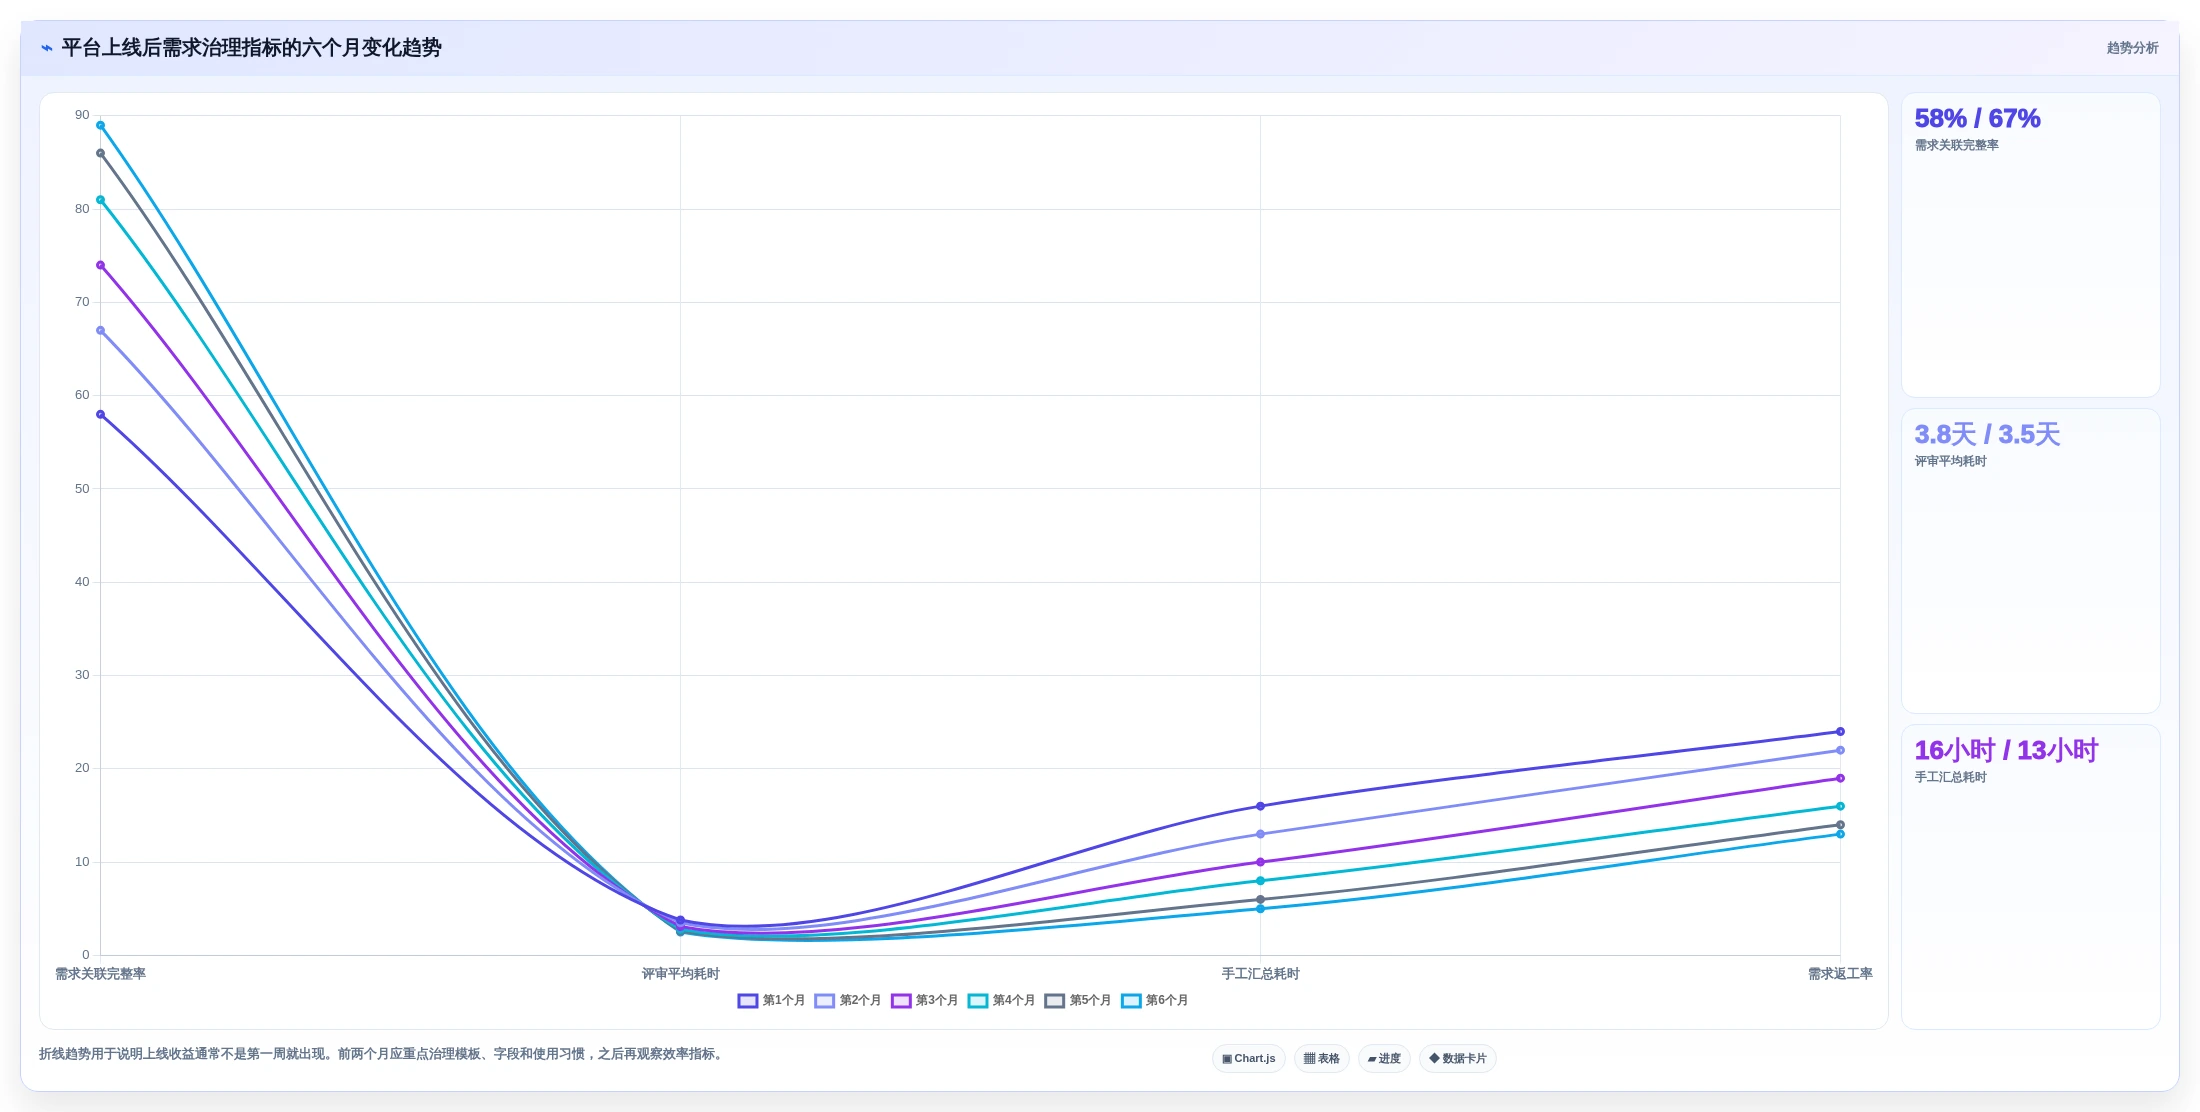This screenshot has width=2200, height=1112.
Task: Click the 第1个月 data point at value 58
Action: click(x=100, y=414)
